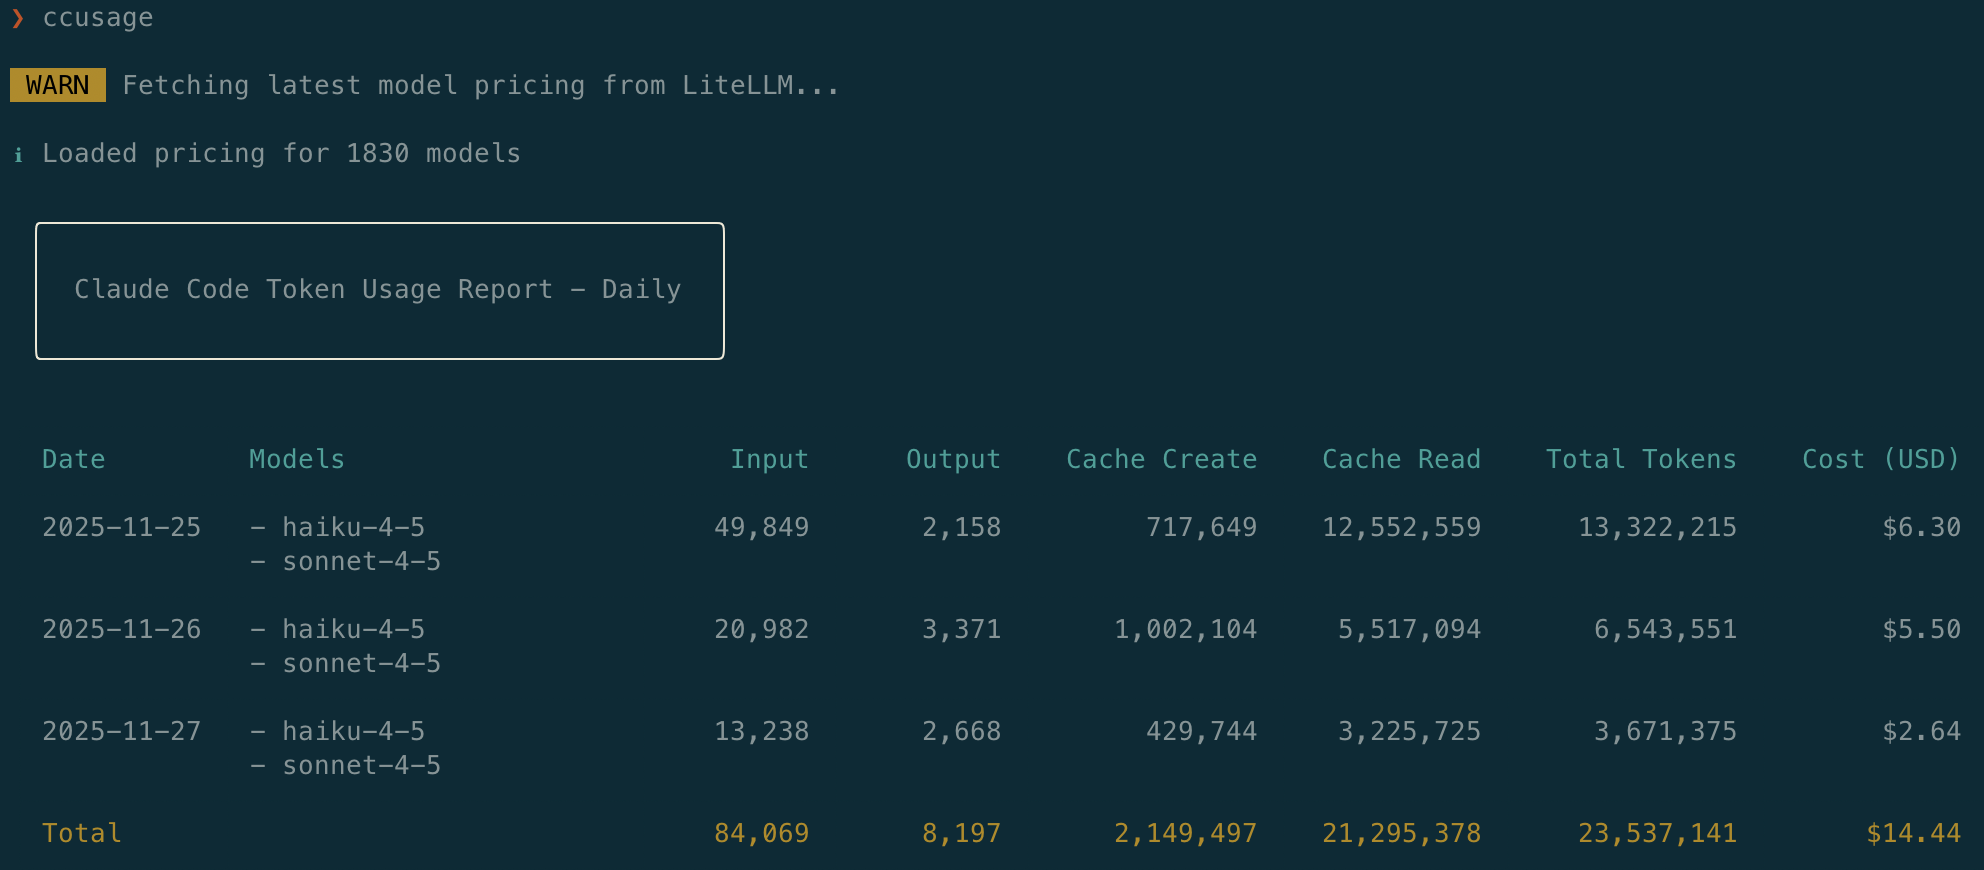Screen dimensions: 1984x870
Task: Click the Total row label
Action: click(81, 833)
